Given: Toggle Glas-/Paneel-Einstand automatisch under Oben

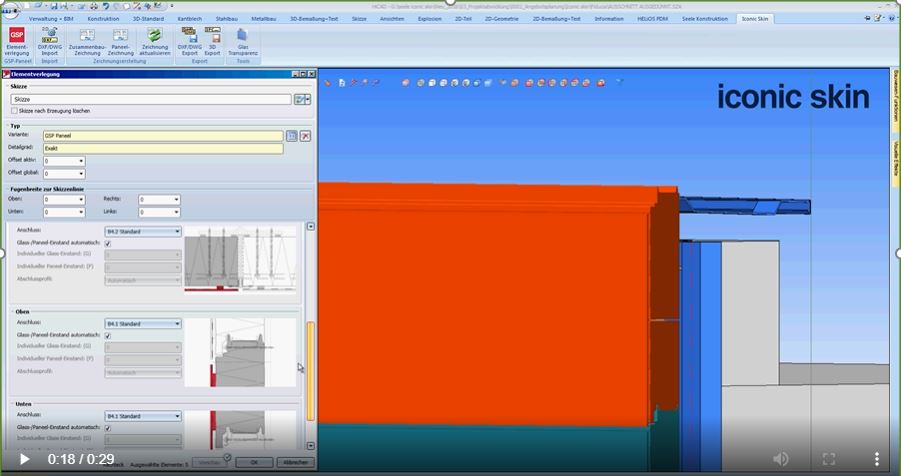Looking at the screenshot, I should click(x=107, y=335).
